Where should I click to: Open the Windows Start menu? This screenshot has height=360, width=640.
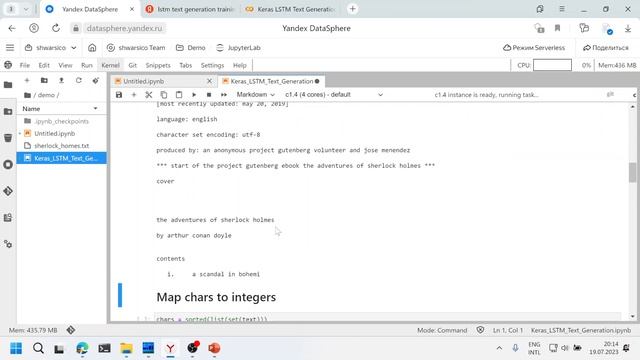coord(16,348)
